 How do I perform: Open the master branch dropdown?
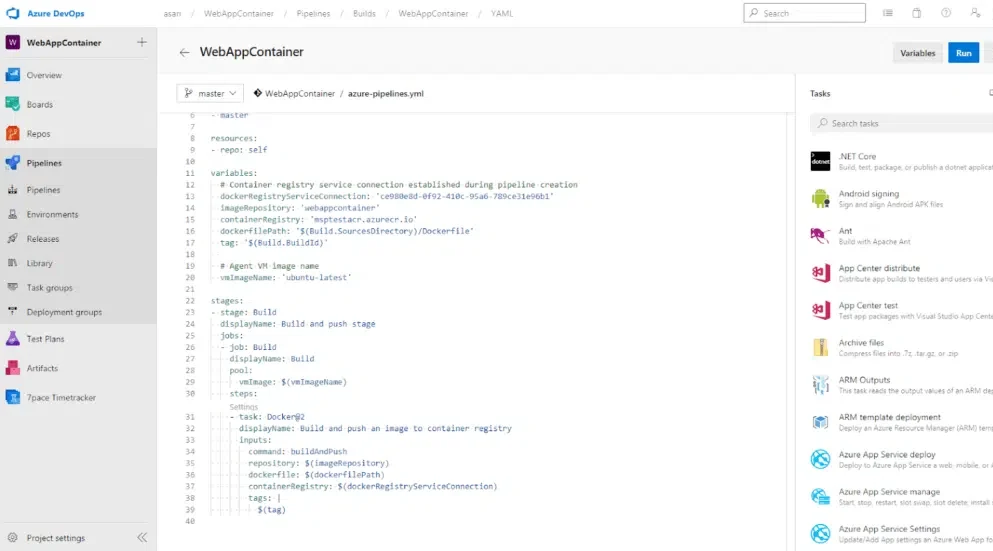pyautogui.click(x=210, y=93)
